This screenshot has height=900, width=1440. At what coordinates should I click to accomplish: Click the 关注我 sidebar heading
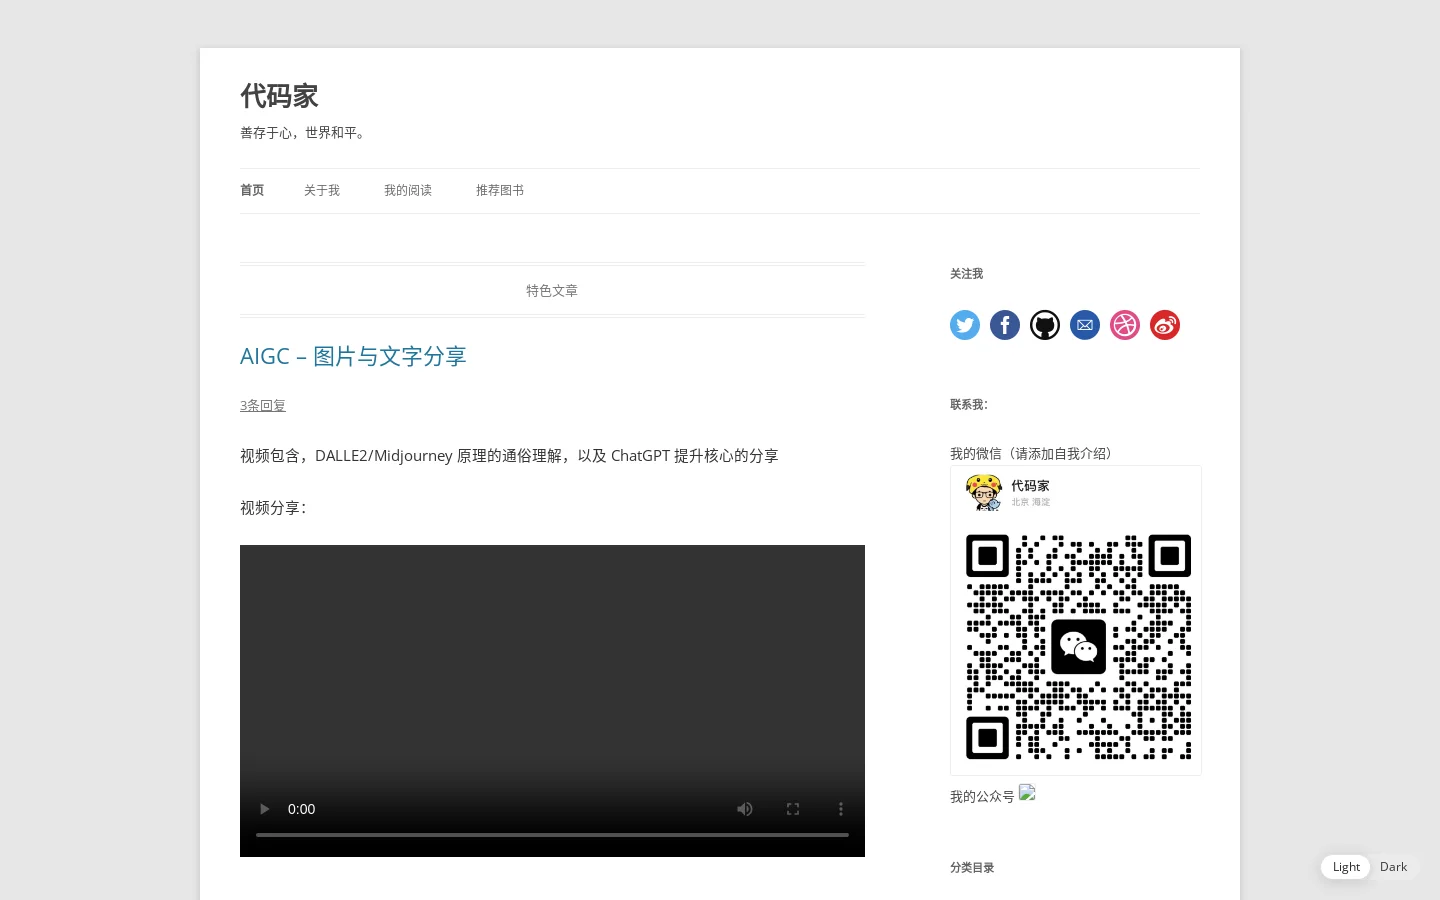click(x=966, y=274)
